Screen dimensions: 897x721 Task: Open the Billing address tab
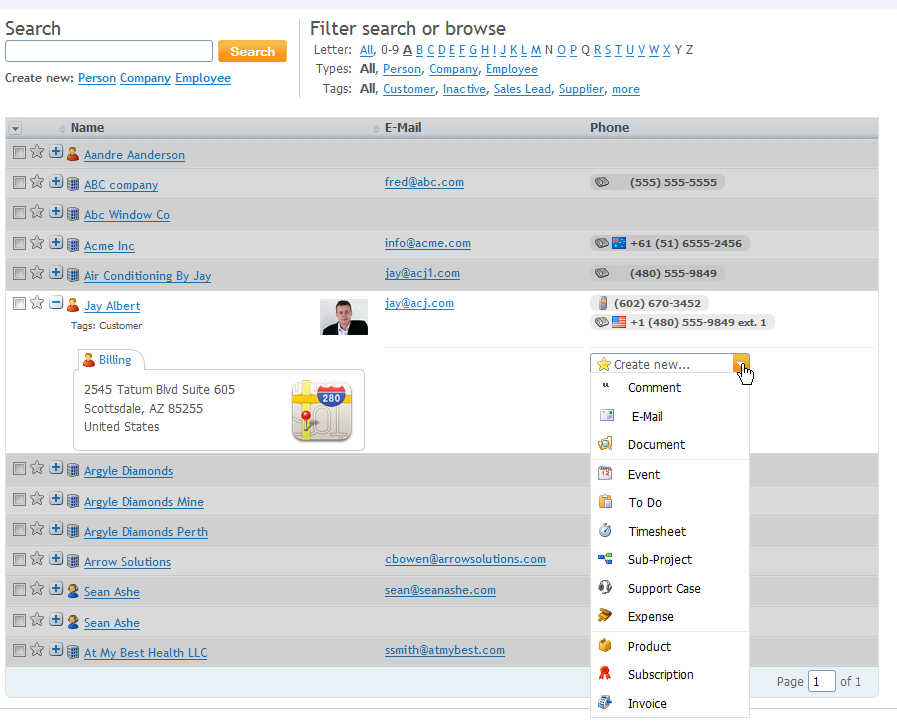pos(114,360)
